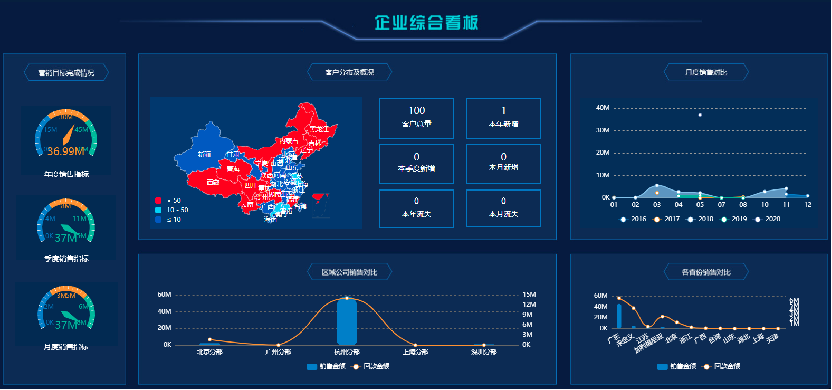Click the isolated 2020 point near 40M
The width and height of the screenshot is (832, 390).
[700, 115]
